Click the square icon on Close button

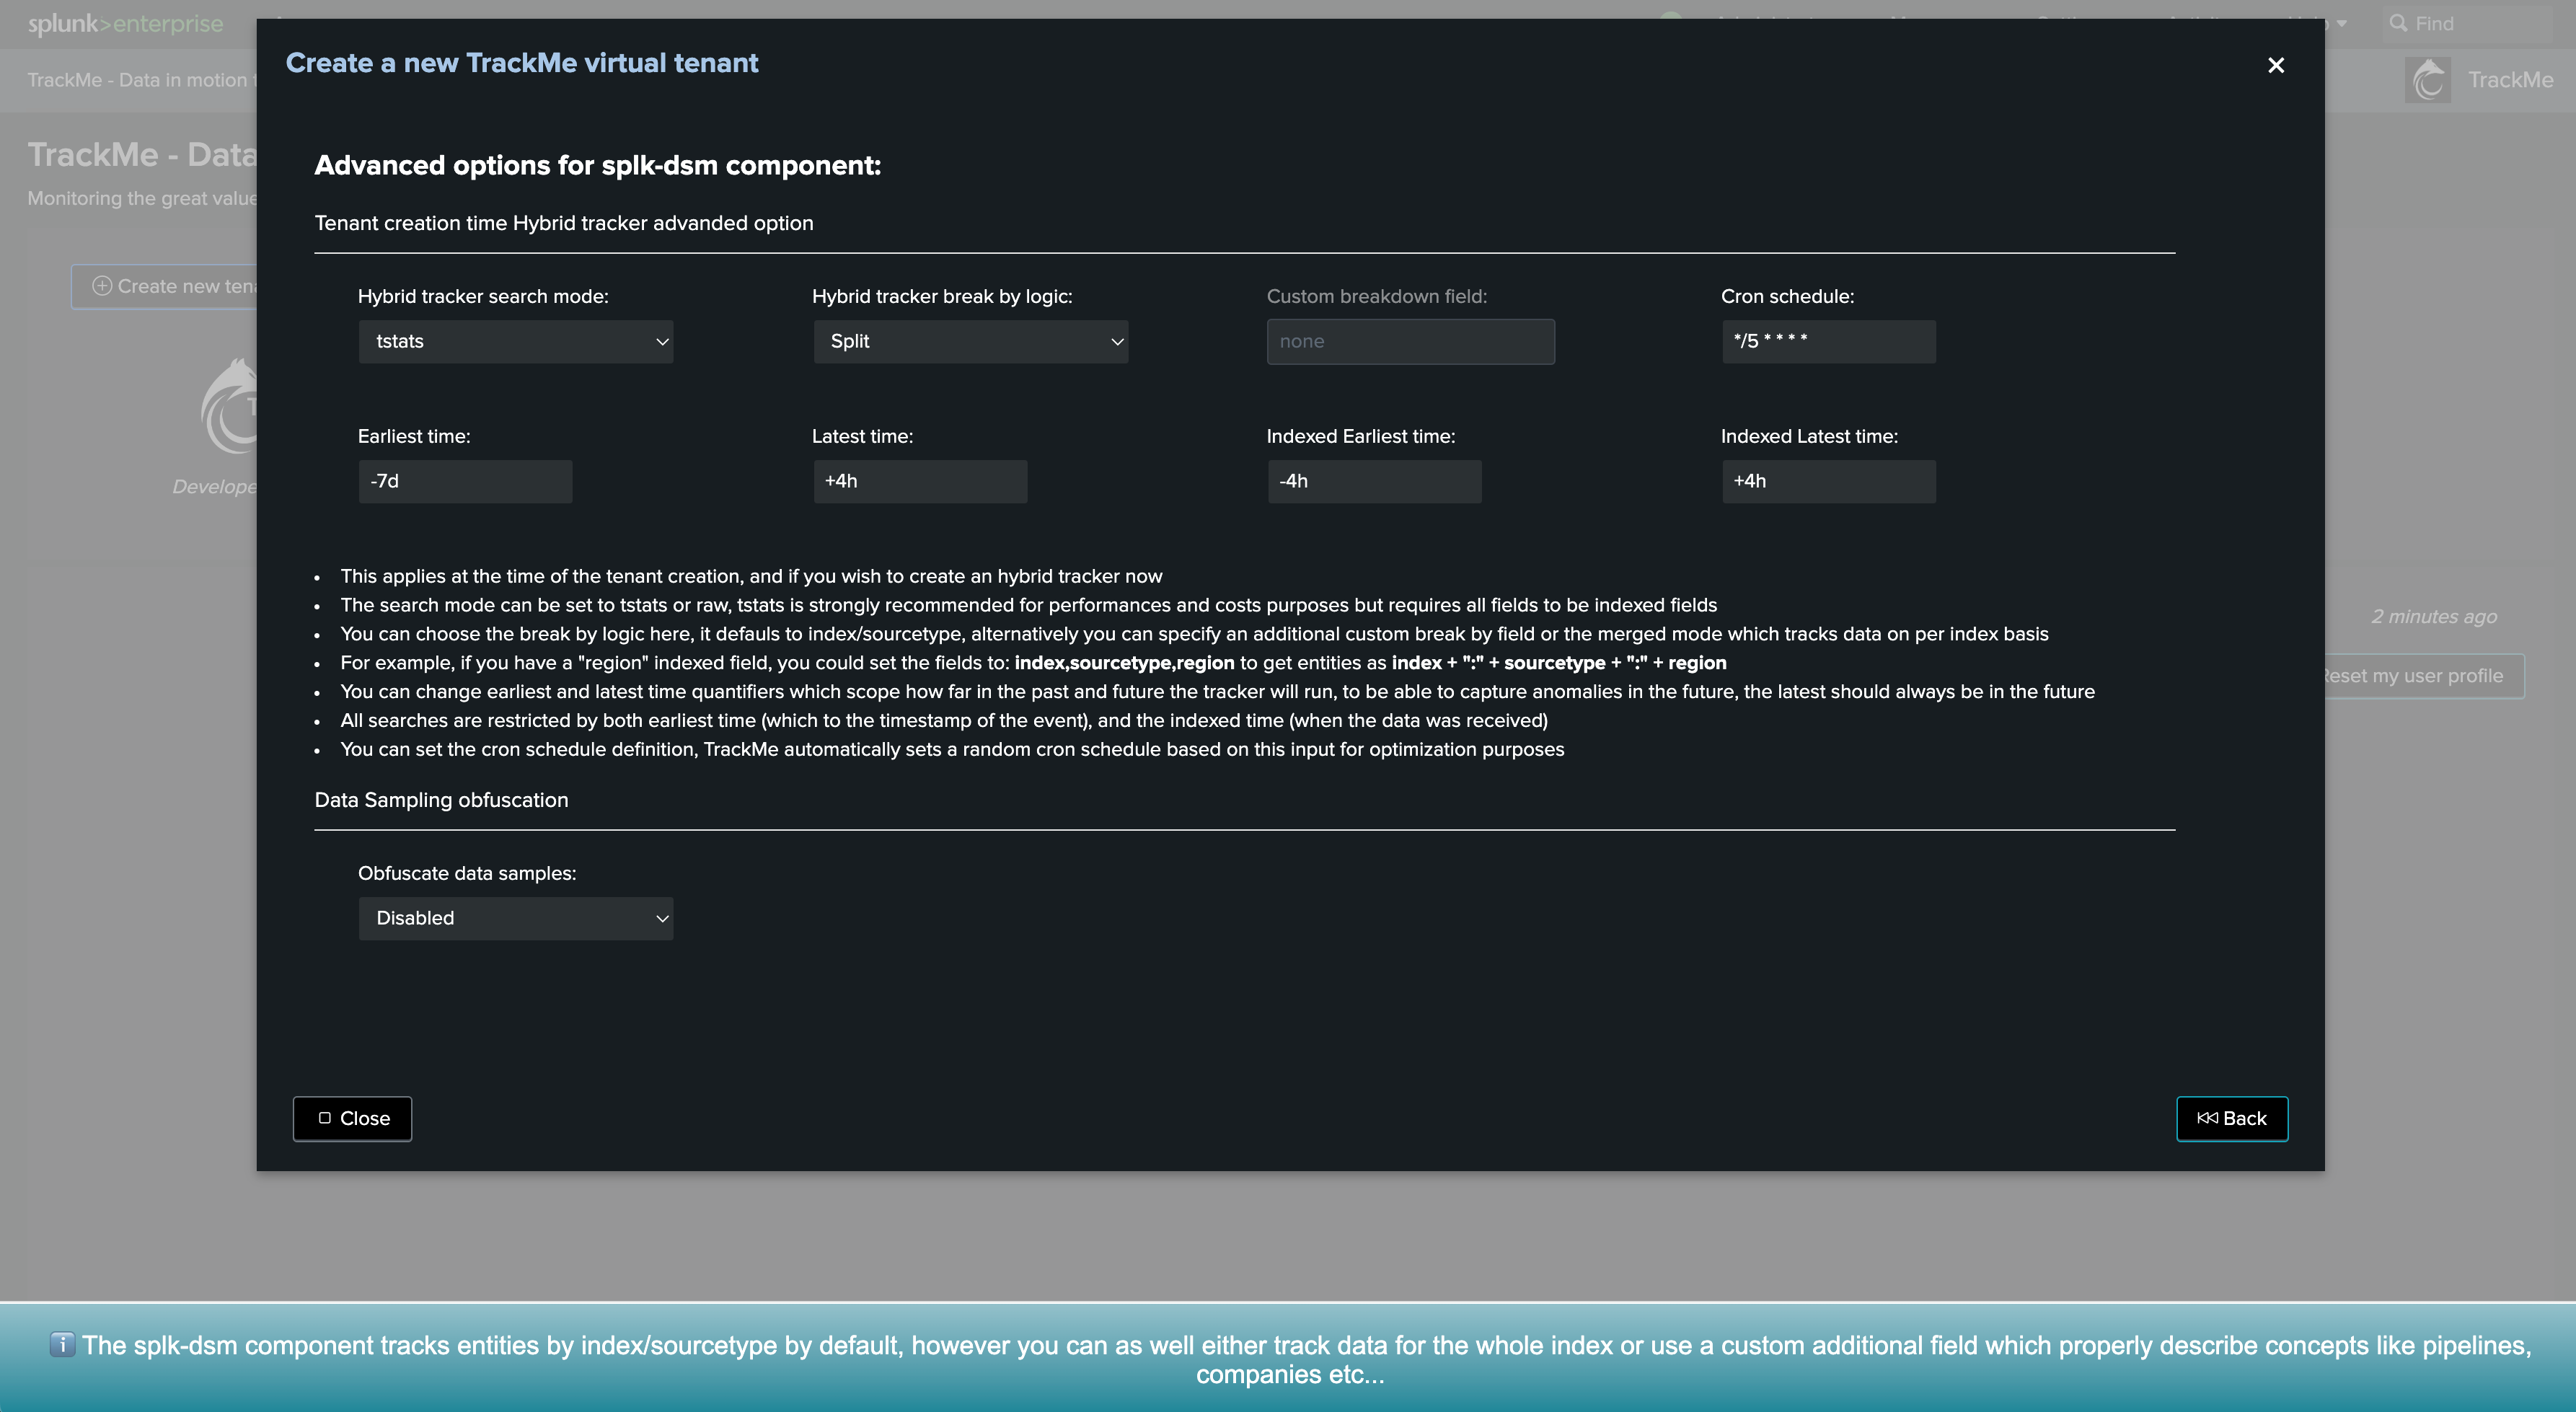tap(325, 1119)
